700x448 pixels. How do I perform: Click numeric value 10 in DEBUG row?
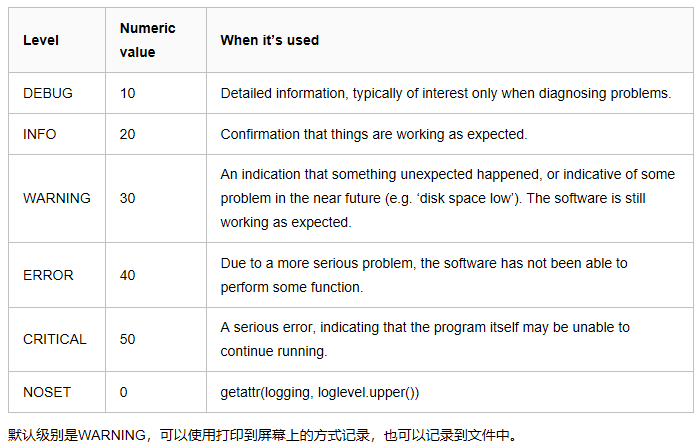click(127, 93)
